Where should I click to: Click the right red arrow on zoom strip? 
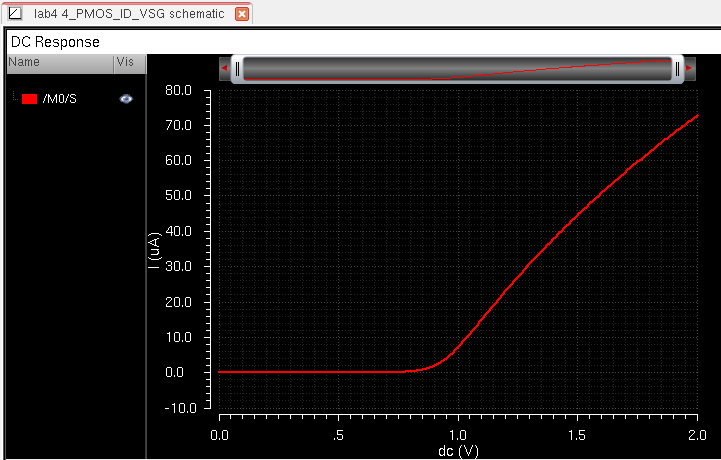click(691, 69)
